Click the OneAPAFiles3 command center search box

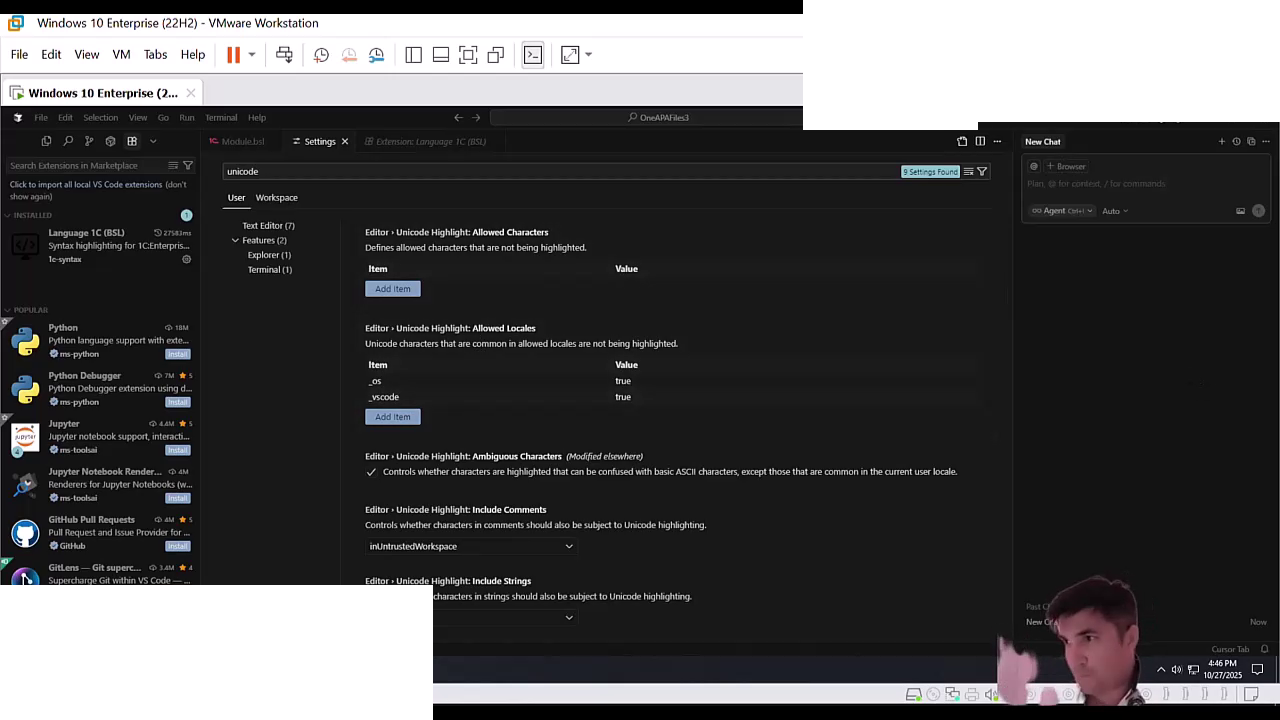click(658, 118)
